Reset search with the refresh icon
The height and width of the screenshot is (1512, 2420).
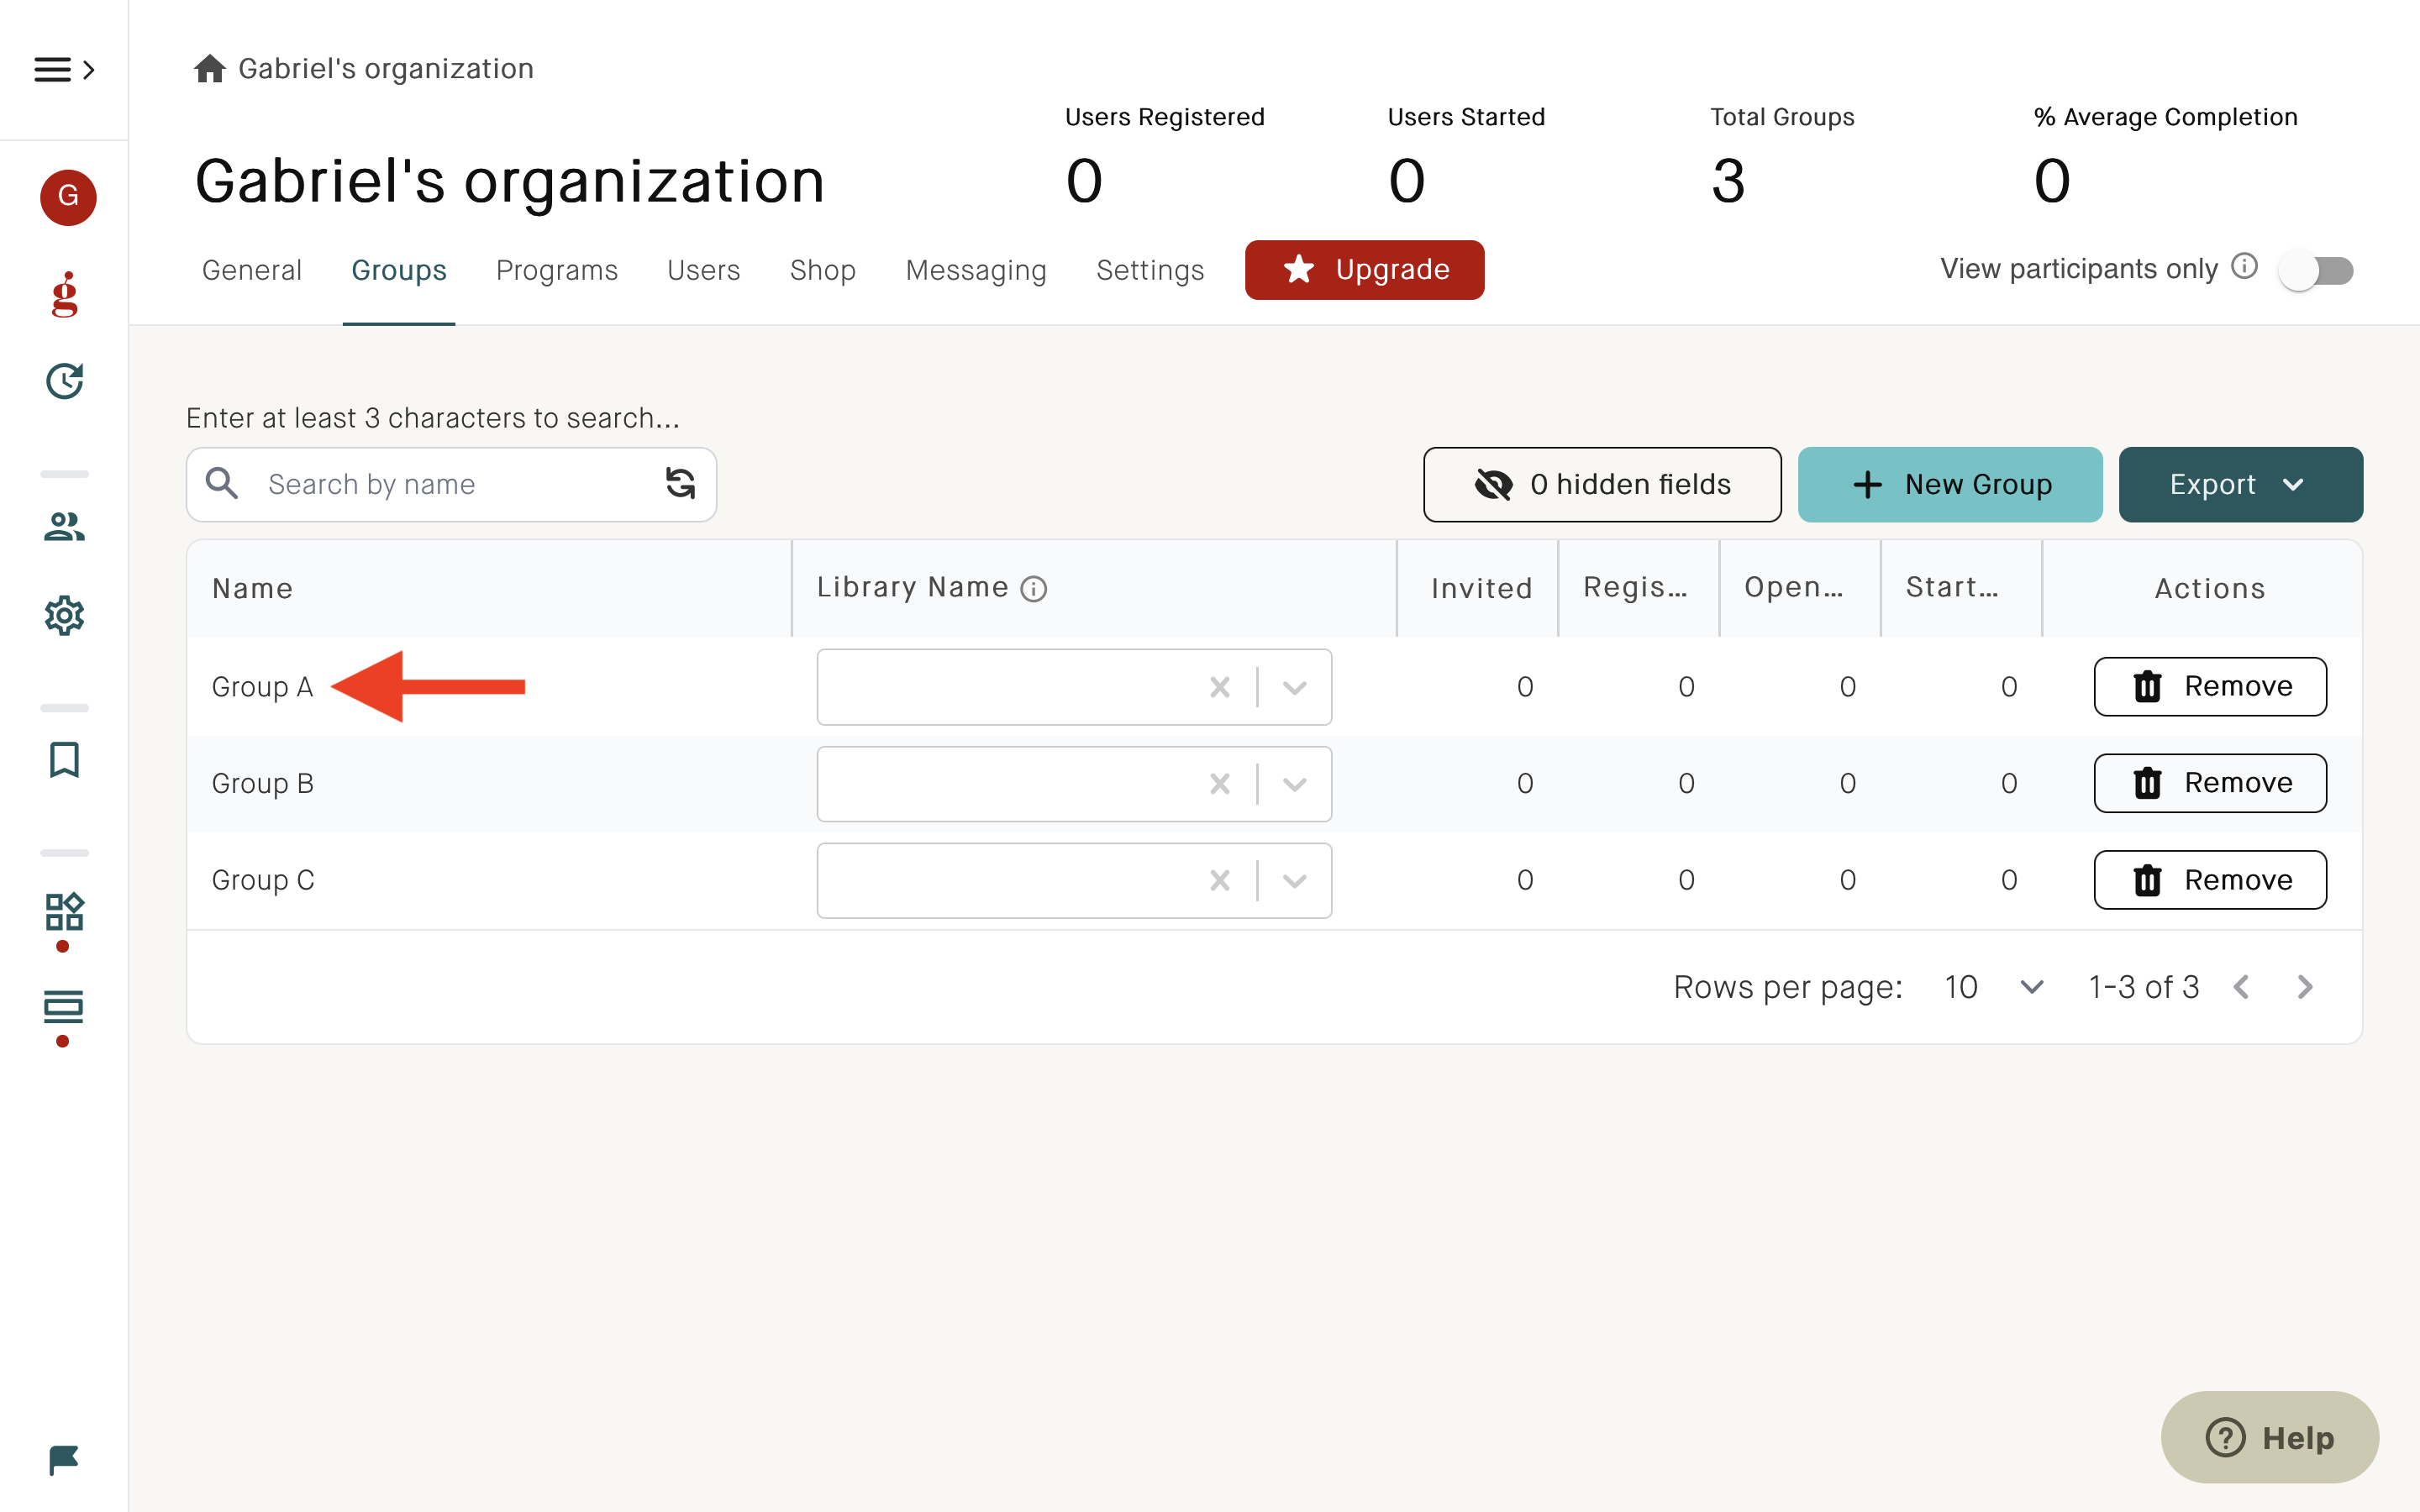tap(681, 484)
